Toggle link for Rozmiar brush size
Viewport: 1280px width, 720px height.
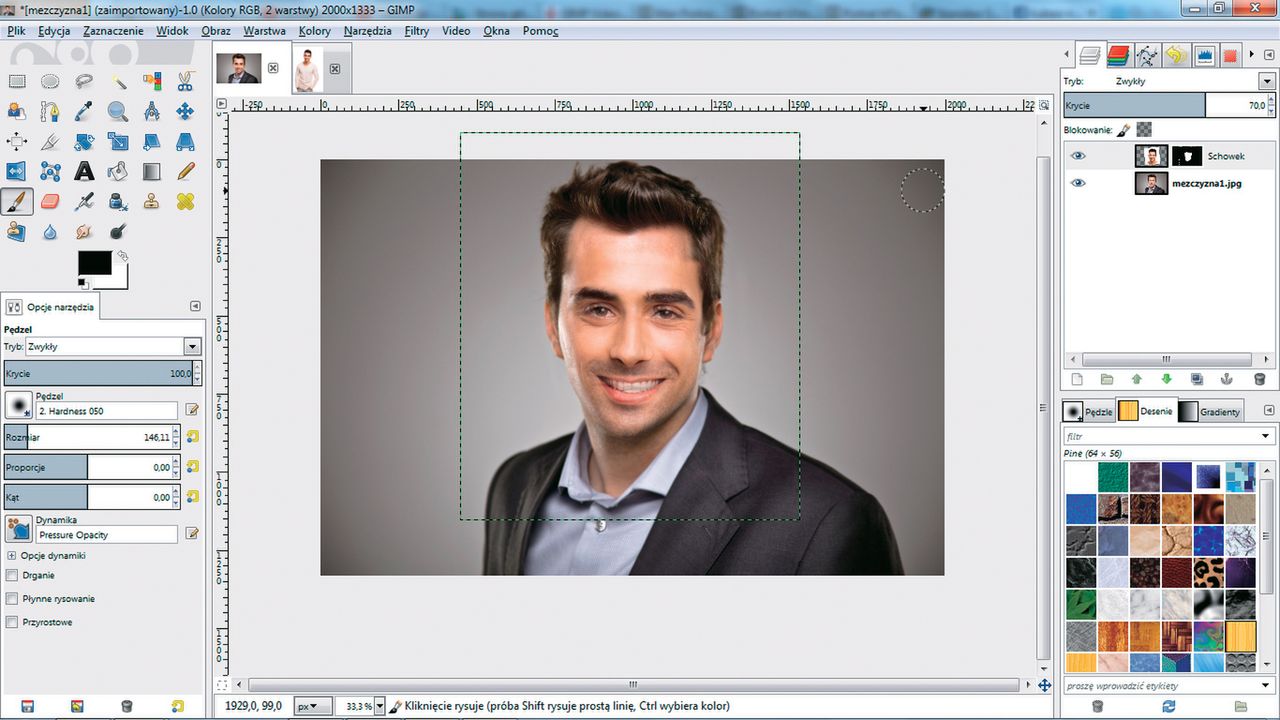click(x=192, y=436)
